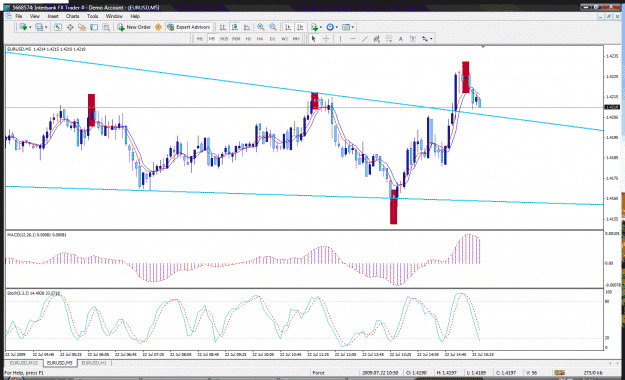This screenshot has width=625, height=380.
Task: Switch to the EURUSD,H1 chart tab
Action: [94, 363]
